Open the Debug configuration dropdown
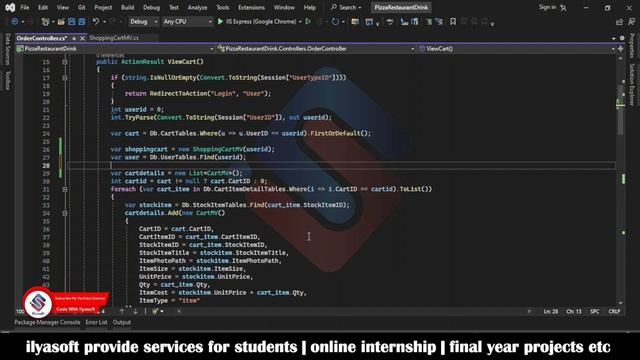 tap(144, 22)
